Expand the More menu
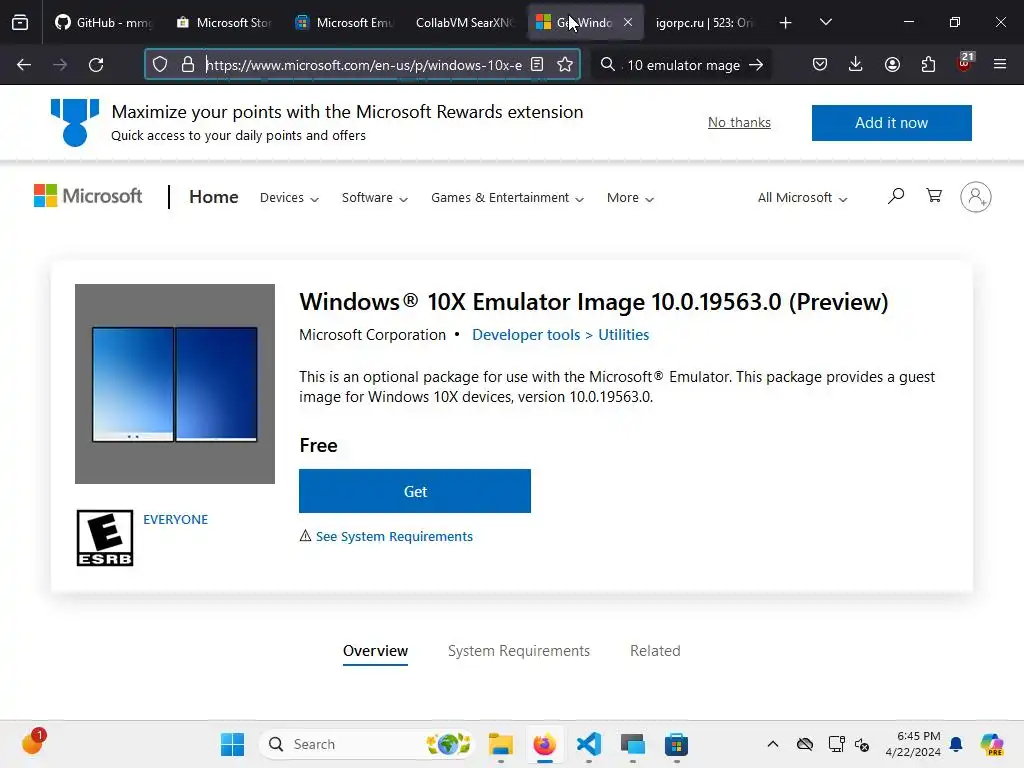1024x768 pixels. (630, 198)
